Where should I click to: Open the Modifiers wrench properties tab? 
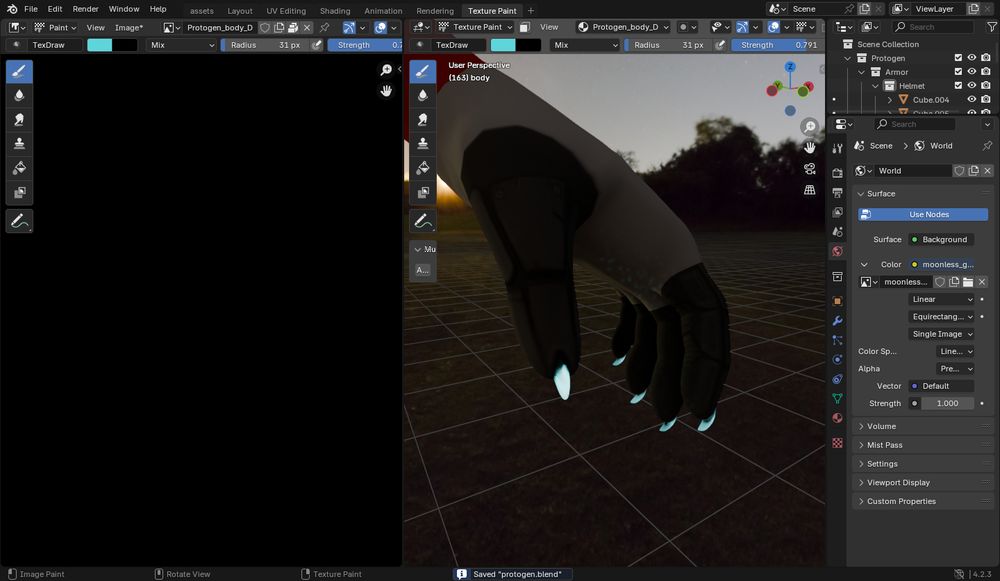point(837,321)
